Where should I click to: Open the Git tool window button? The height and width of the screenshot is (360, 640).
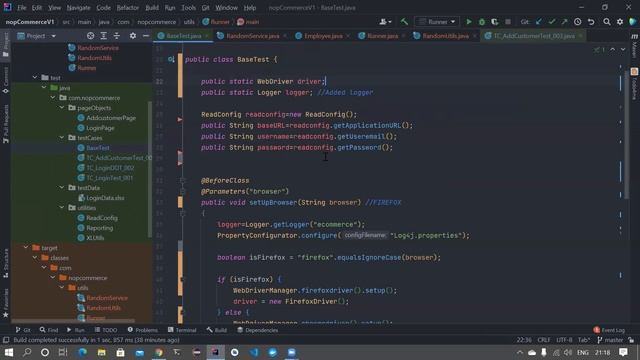pyautogui.click(x=23, y=330)
